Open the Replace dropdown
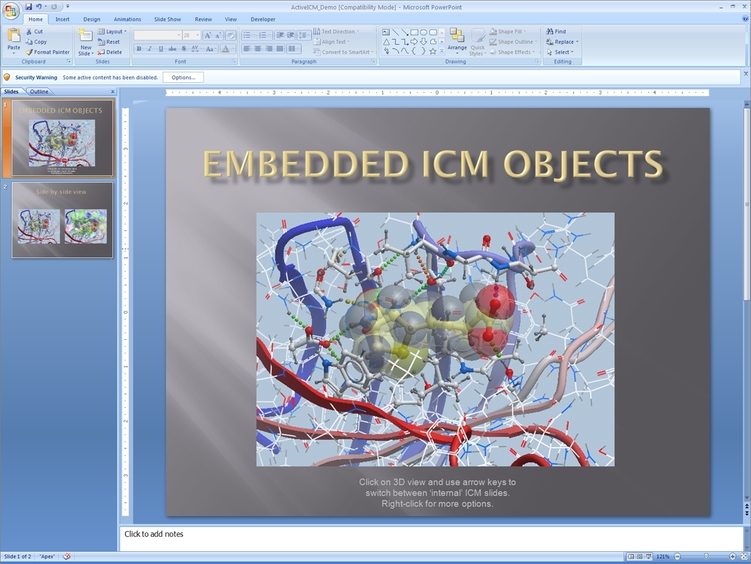The width and height of the screenshot is (751, 564). coord(564,42)
